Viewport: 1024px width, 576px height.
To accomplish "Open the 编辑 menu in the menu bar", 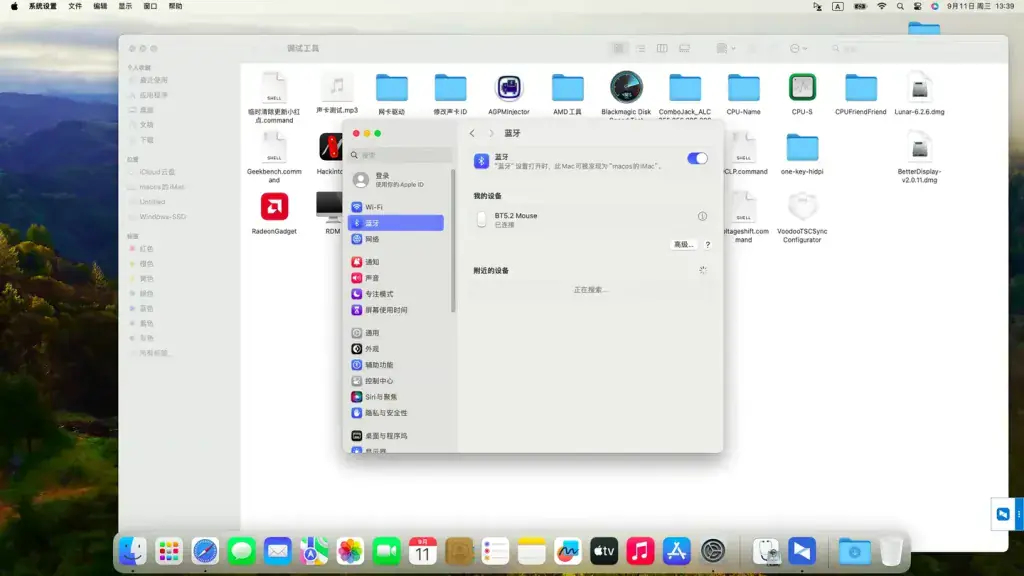I will [100, 7].
